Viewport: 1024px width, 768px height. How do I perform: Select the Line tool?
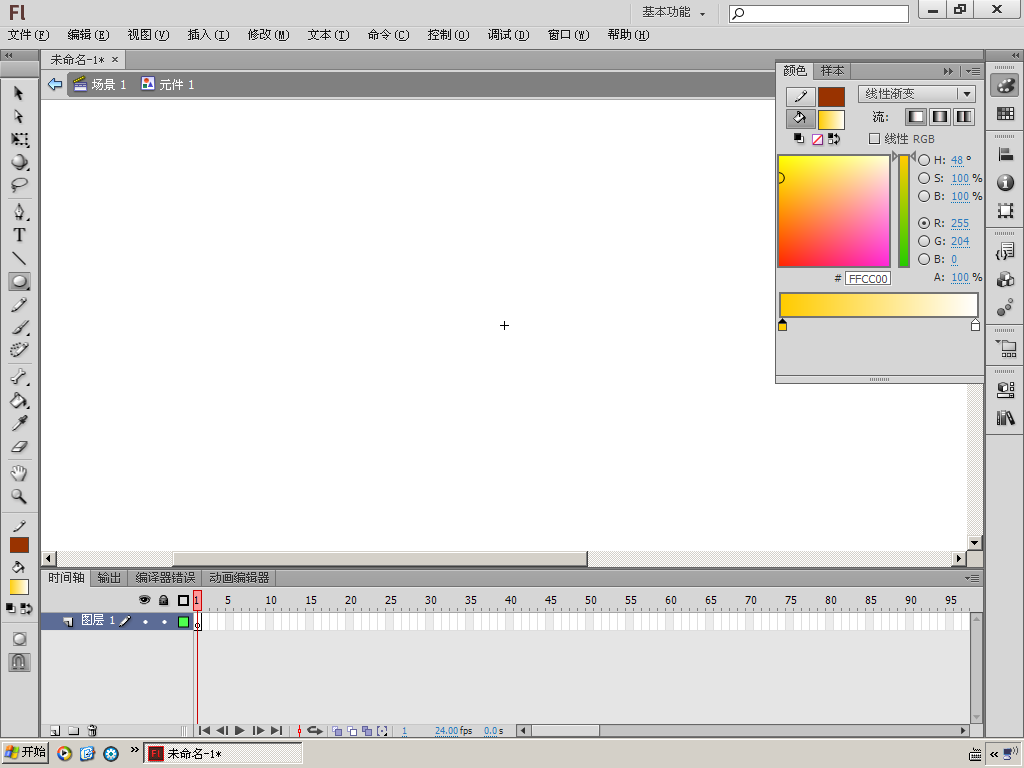pos(19,259)
